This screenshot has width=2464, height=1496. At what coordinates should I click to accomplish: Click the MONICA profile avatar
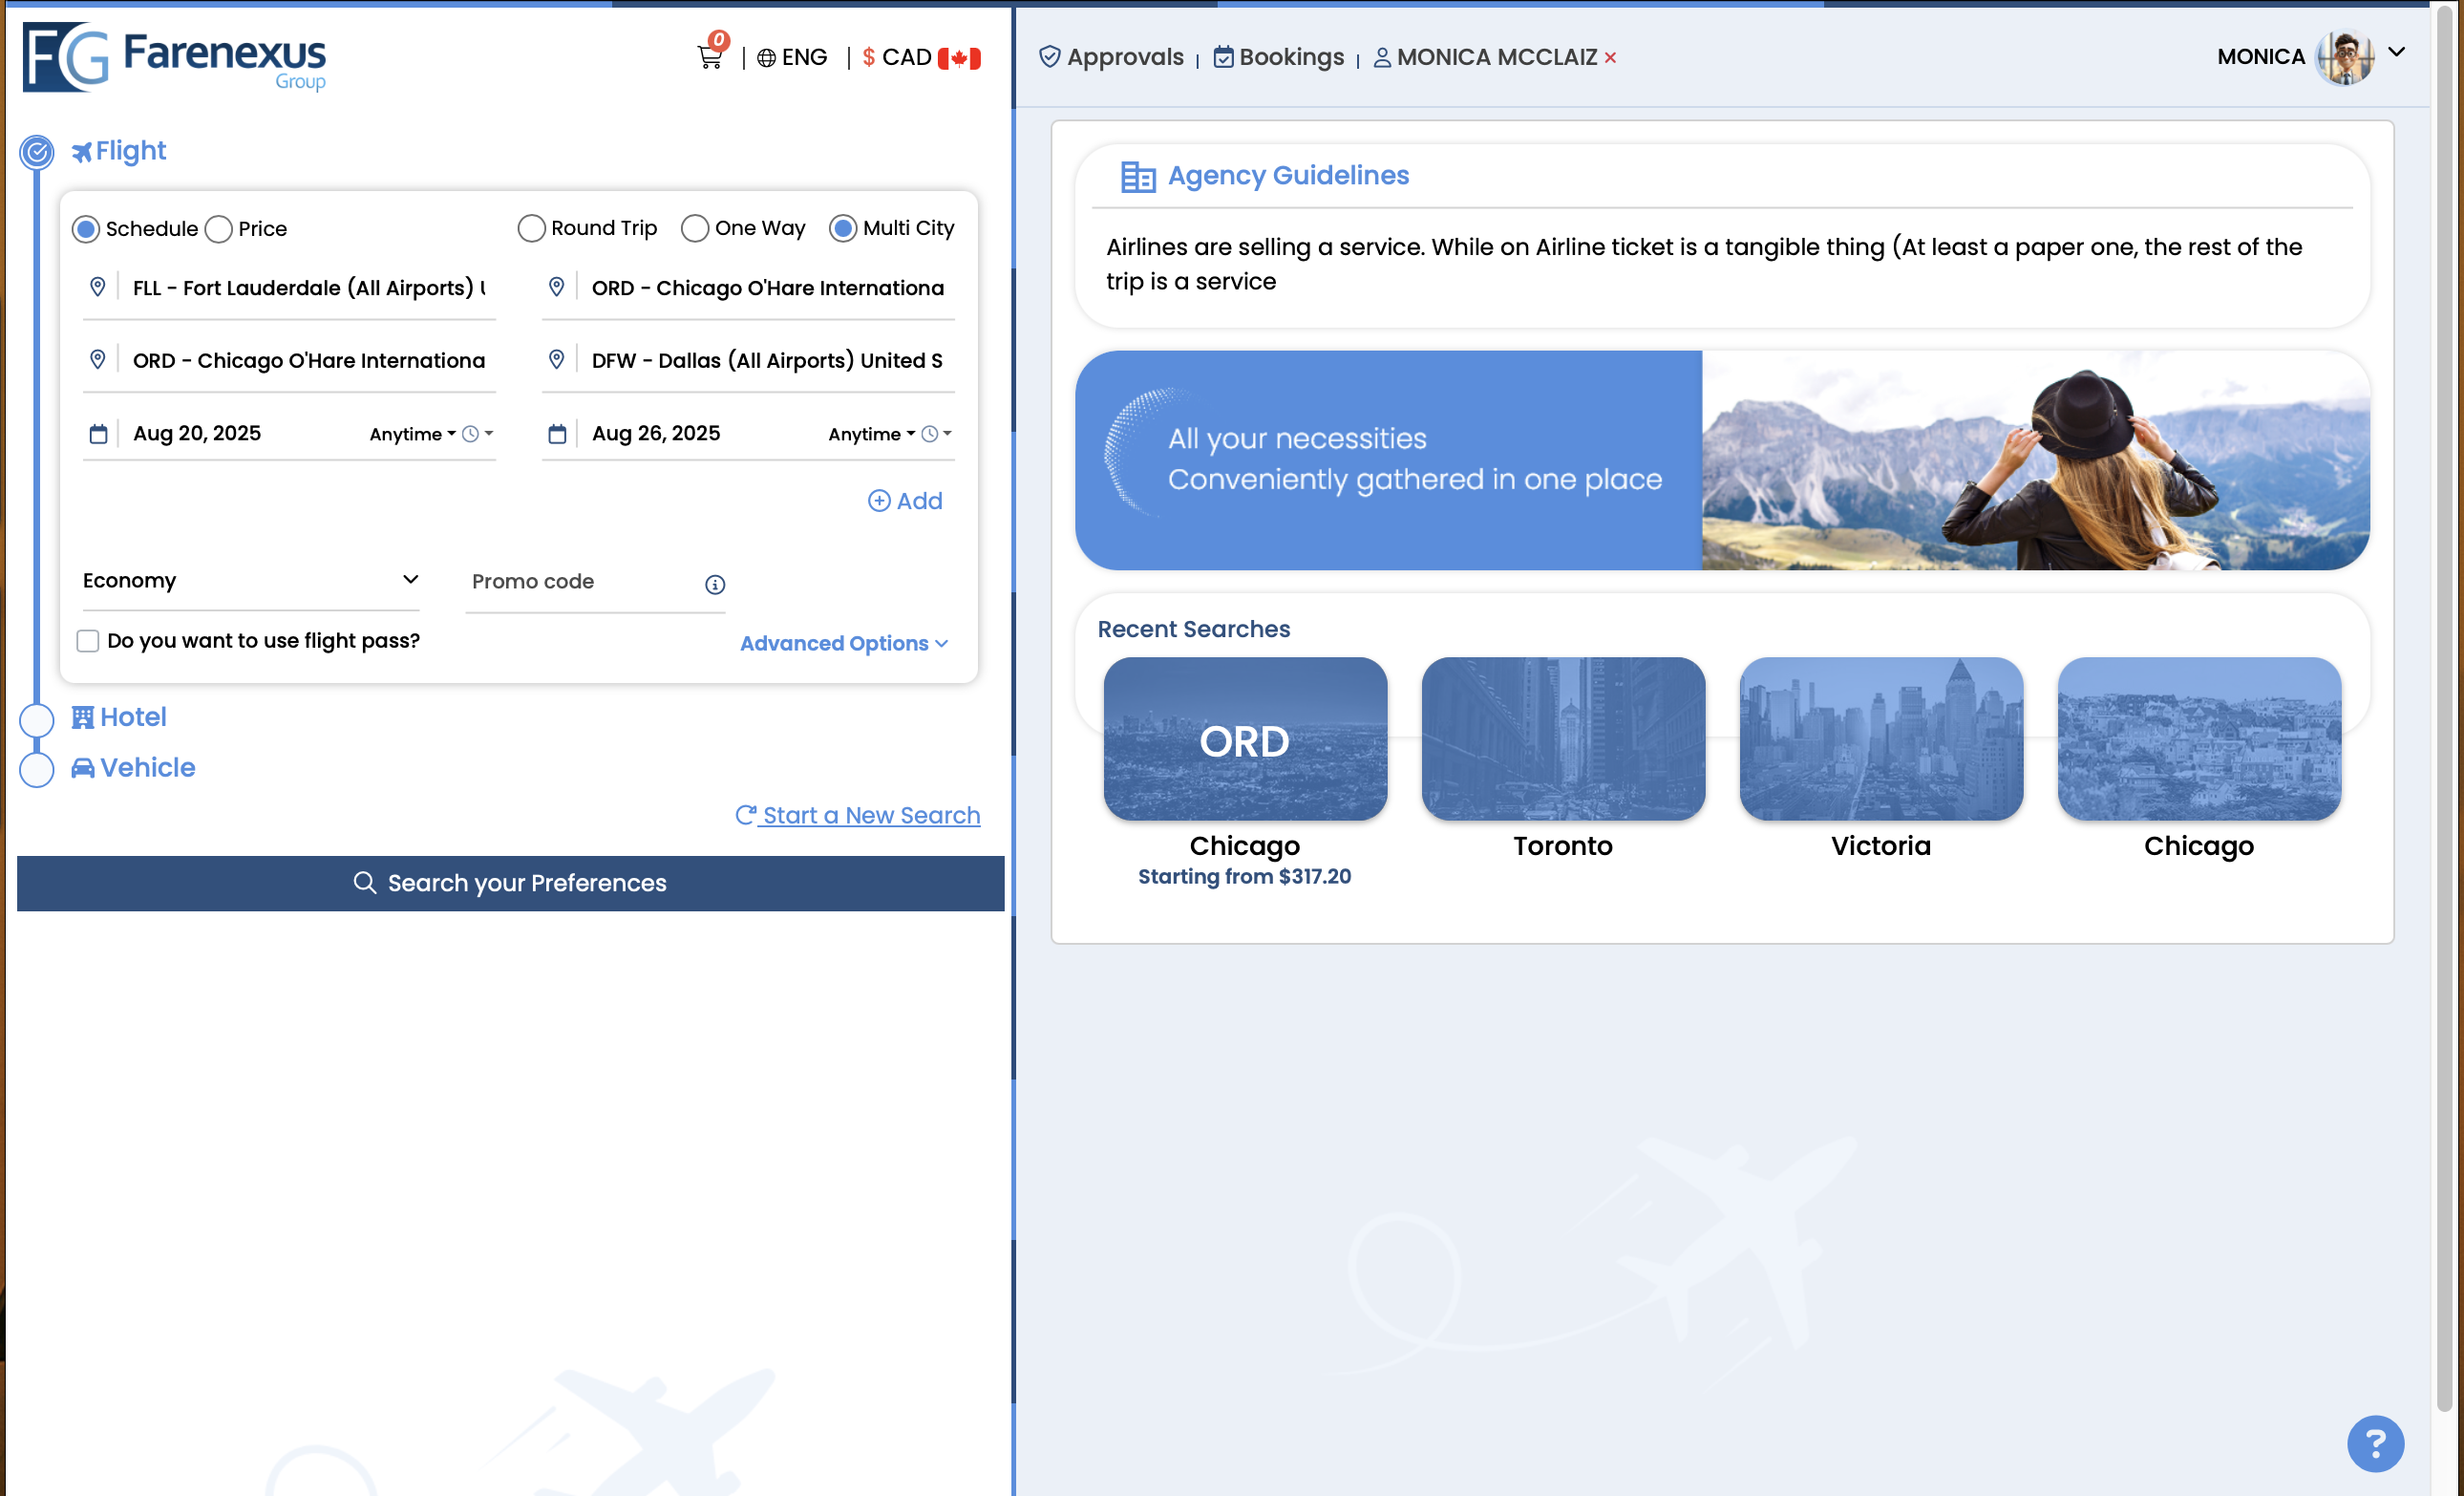[2345, 57]
